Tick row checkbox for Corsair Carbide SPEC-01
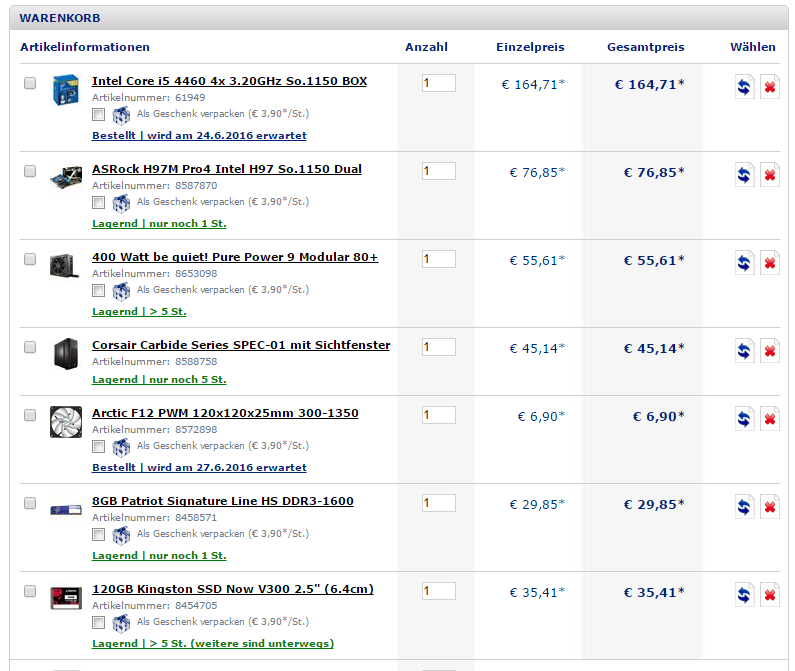Viewport: 795px width, 671px height. click(30, 347)
